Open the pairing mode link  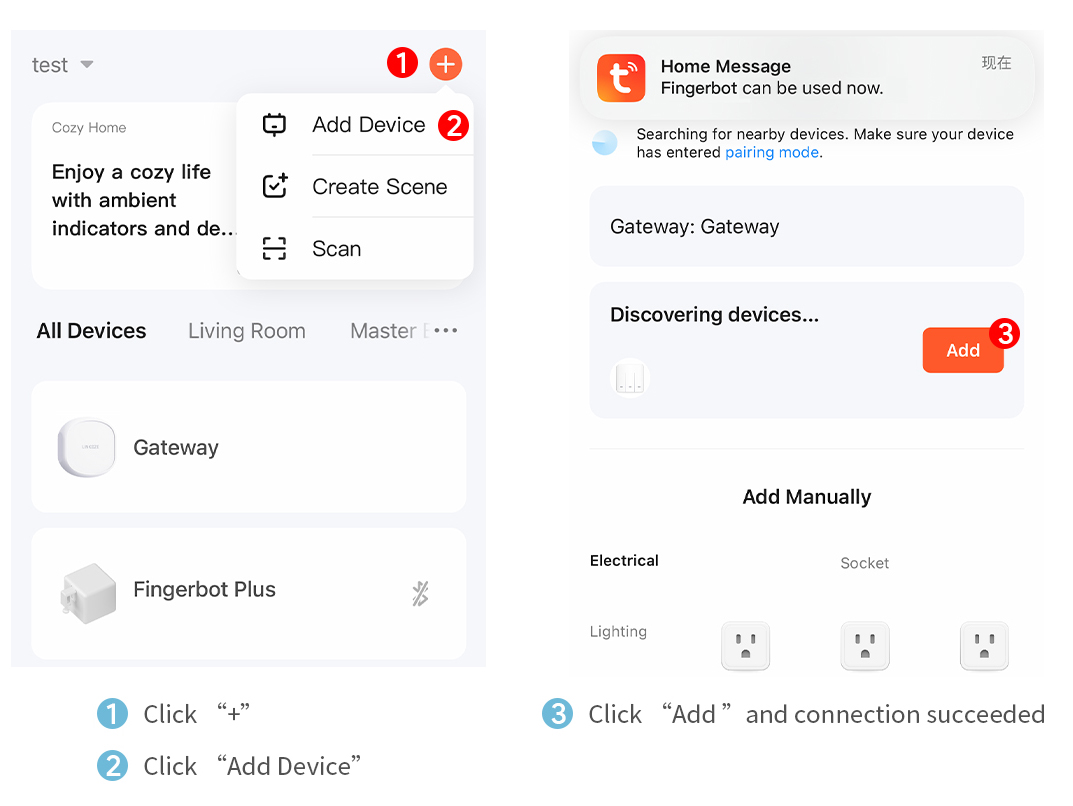(772, 153)
